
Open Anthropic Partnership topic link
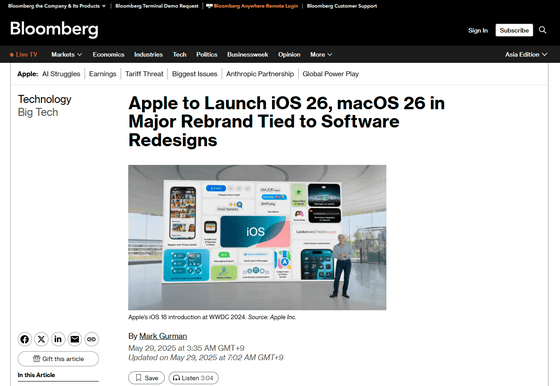(260, 74)
